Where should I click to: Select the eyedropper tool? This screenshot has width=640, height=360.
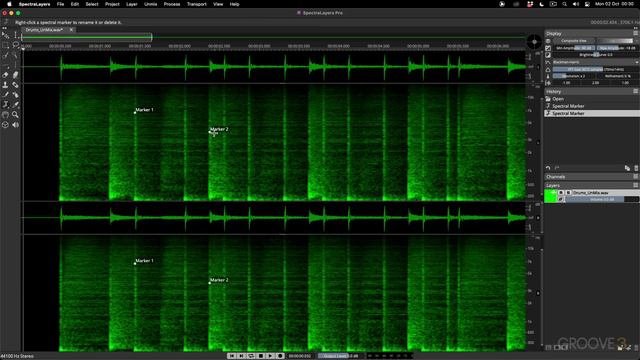coord(16,105)
